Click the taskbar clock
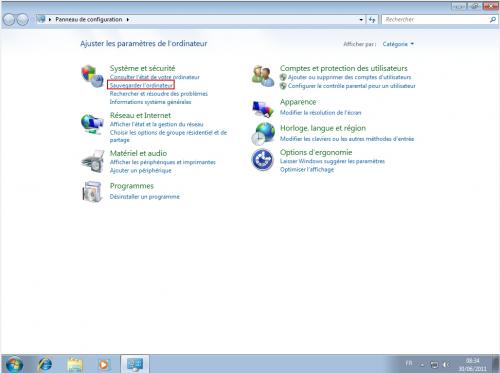 coord(472,365)
